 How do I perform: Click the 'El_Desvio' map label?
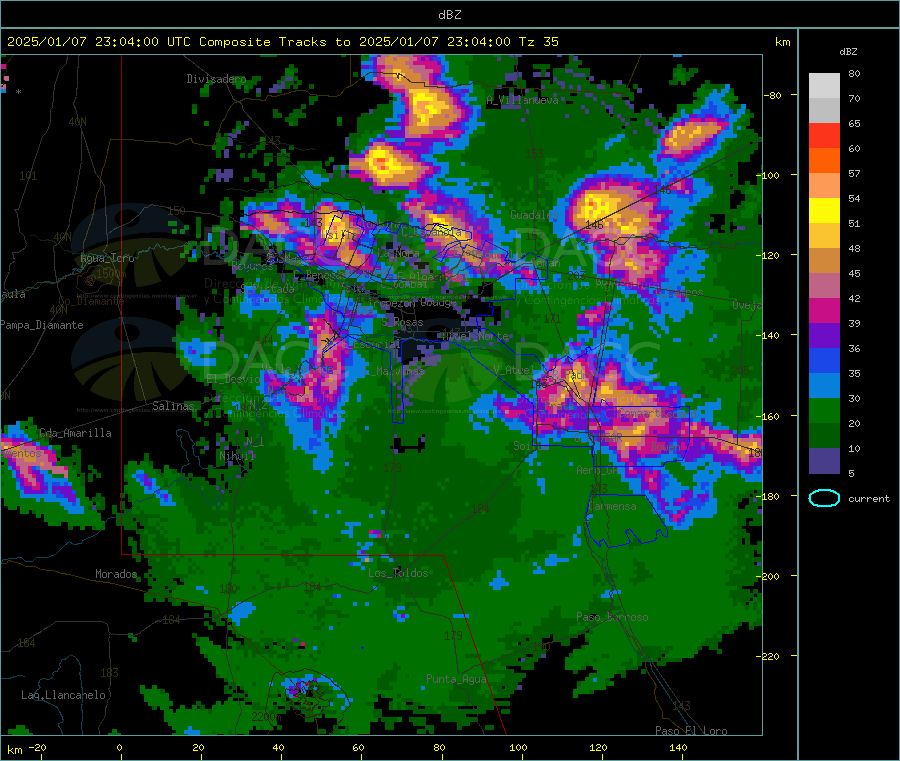click(233, 379)
